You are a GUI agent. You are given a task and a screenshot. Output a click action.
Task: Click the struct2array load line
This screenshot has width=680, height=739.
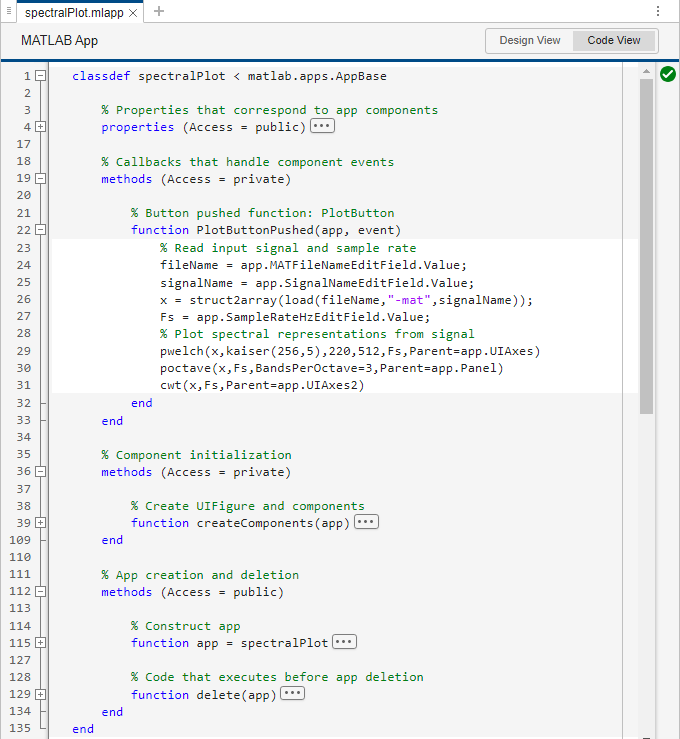tap(346, 300)
